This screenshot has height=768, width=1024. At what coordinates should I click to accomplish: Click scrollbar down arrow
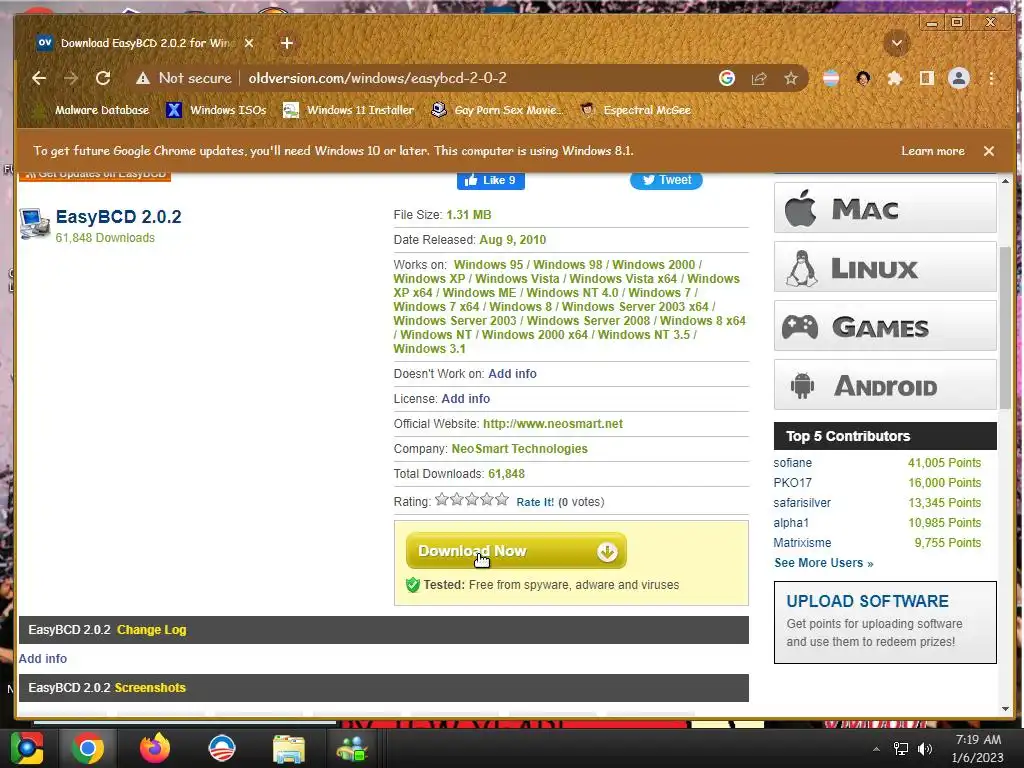(x=1005, y=709)
